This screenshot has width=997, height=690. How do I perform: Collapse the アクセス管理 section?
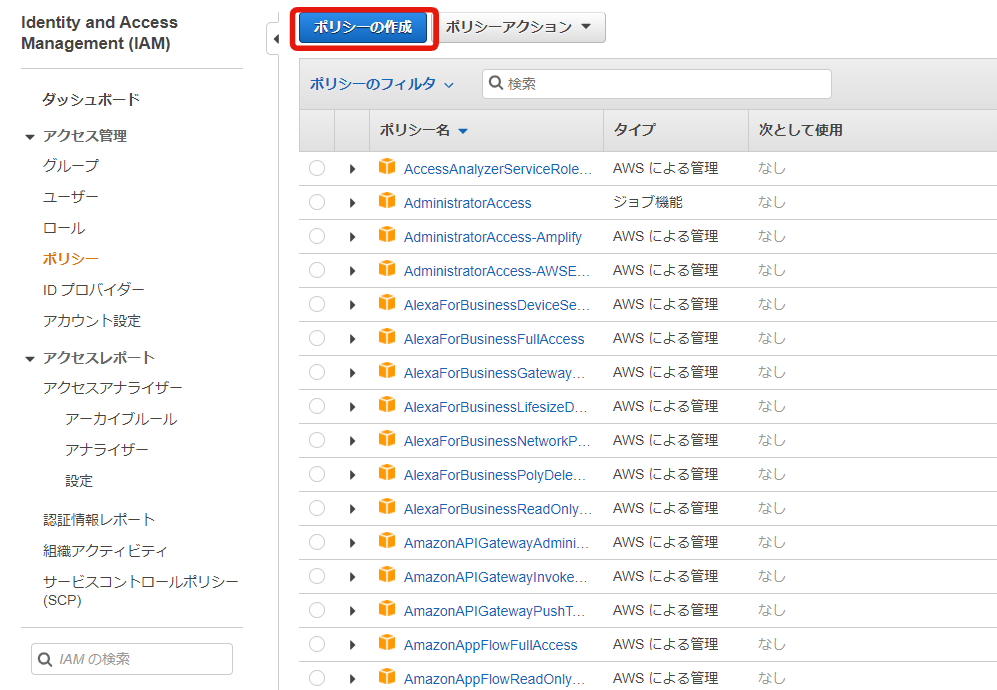coord(29,137)
